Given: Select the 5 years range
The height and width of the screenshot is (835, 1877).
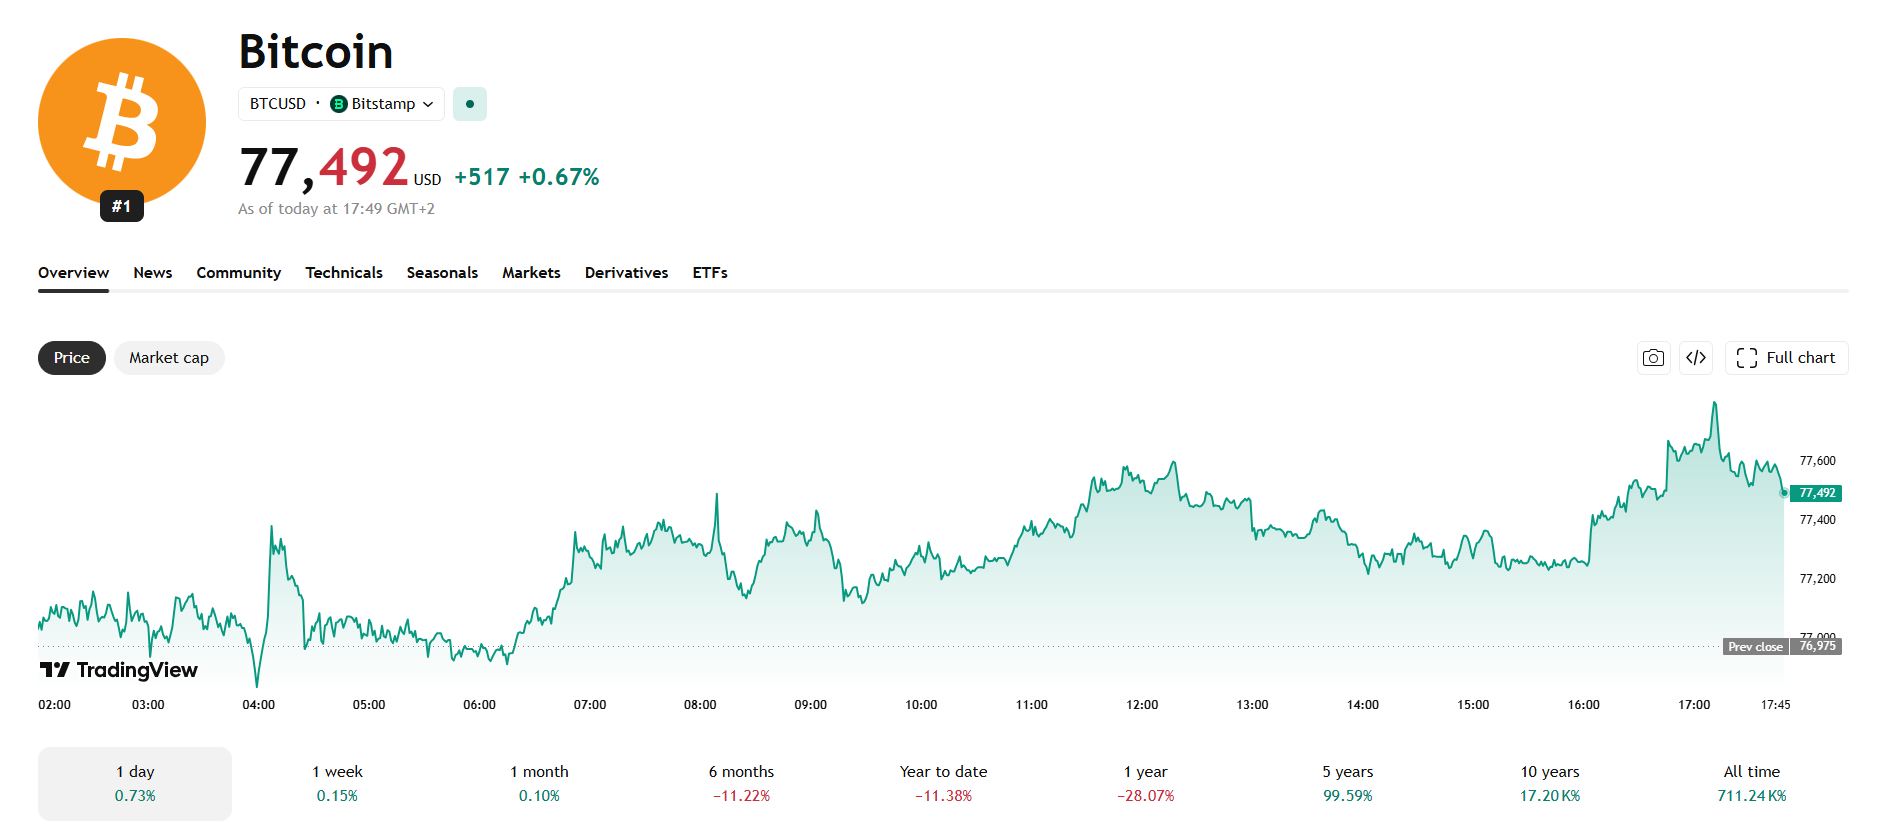Looking at the screenshot, I should pos(1348,784).
